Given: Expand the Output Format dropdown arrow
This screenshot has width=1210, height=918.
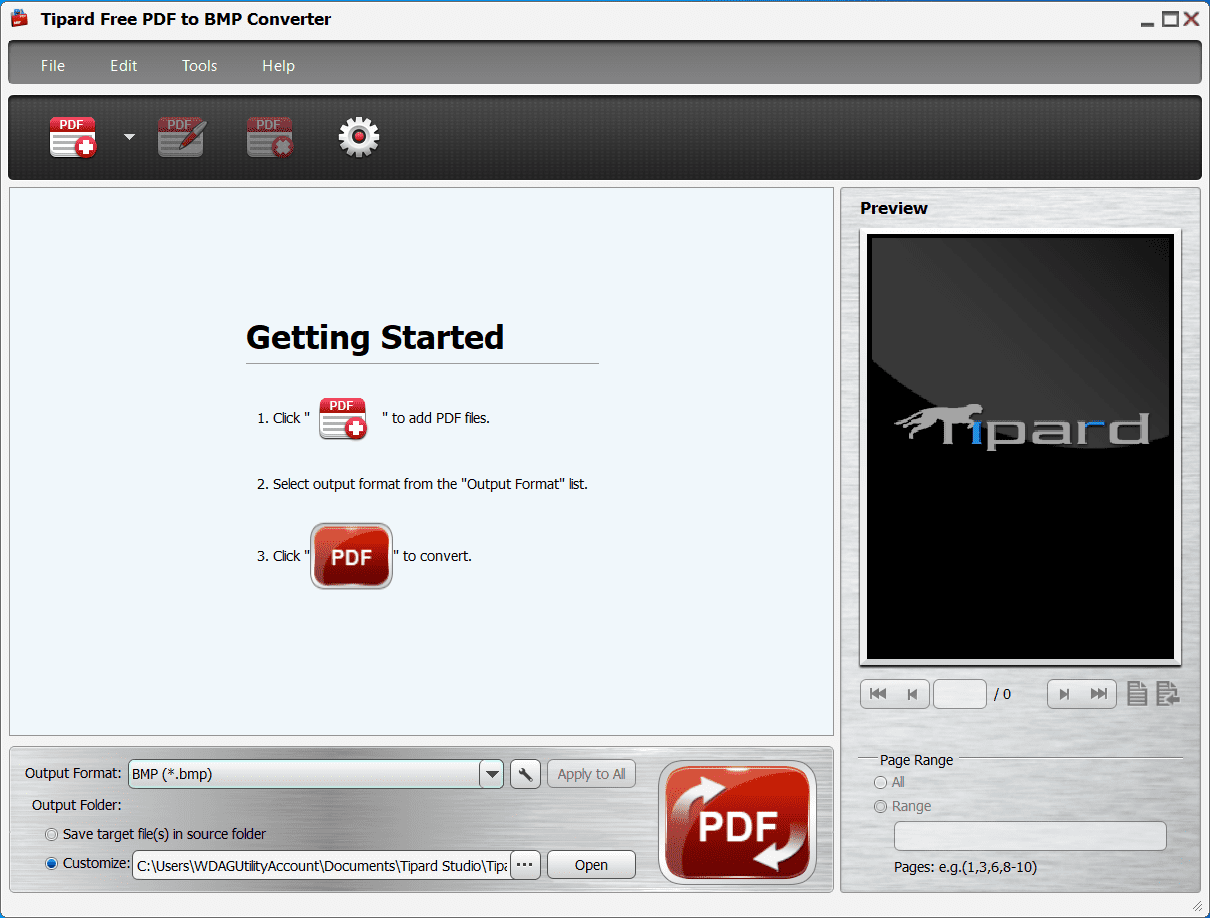Looking at the screenshot, I should (x=491, y=774).
